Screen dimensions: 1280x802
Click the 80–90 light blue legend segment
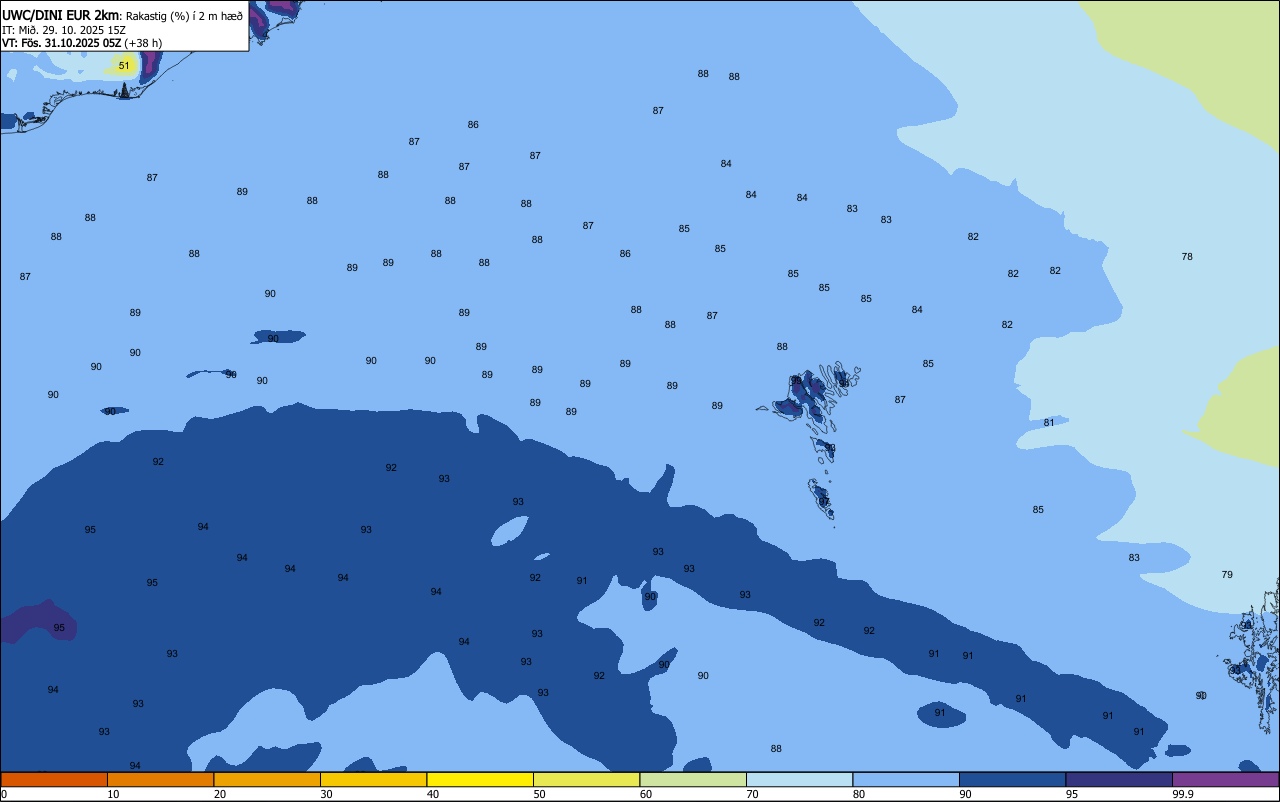pos(906,779)
